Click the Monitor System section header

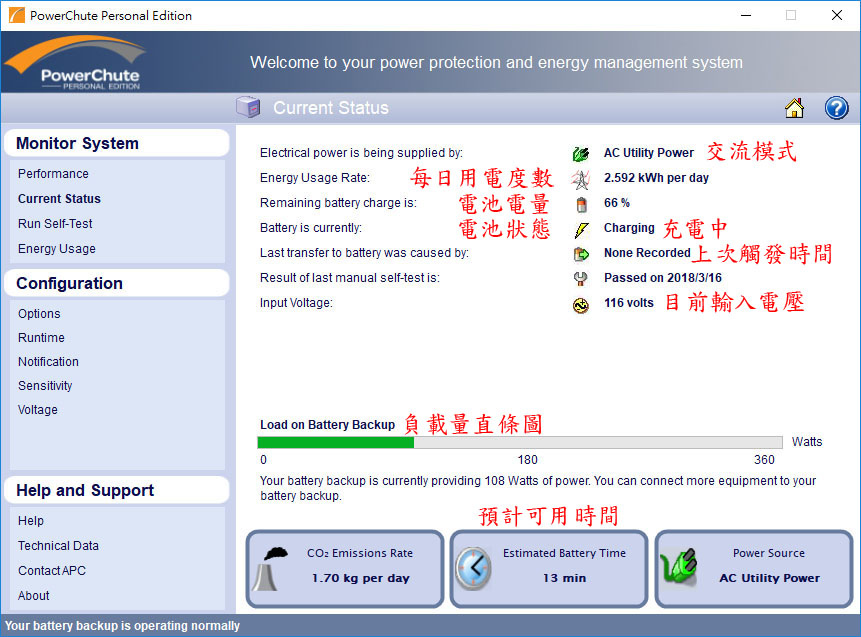116,143
